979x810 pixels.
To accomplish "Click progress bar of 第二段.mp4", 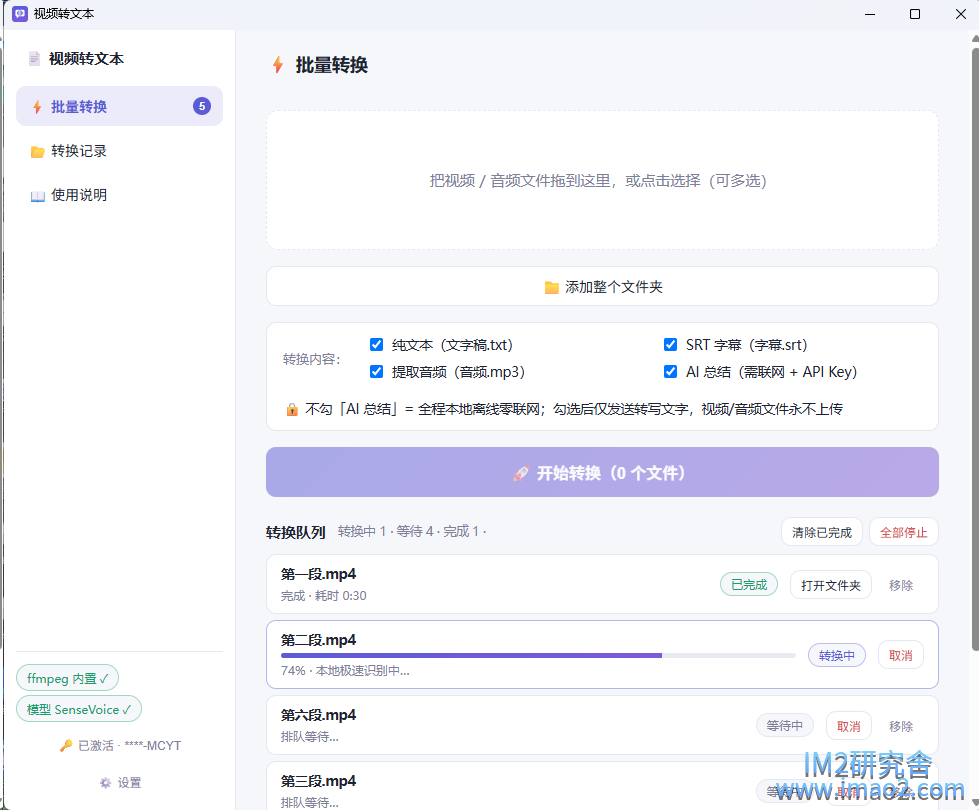I will (x=538, y=655).
